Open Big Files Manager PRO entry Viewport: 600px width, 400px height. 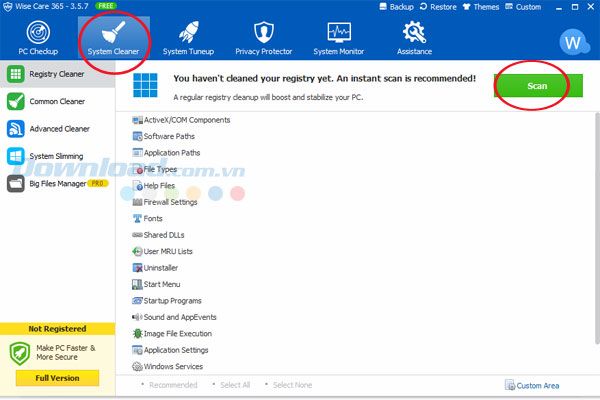pos(57,184)
